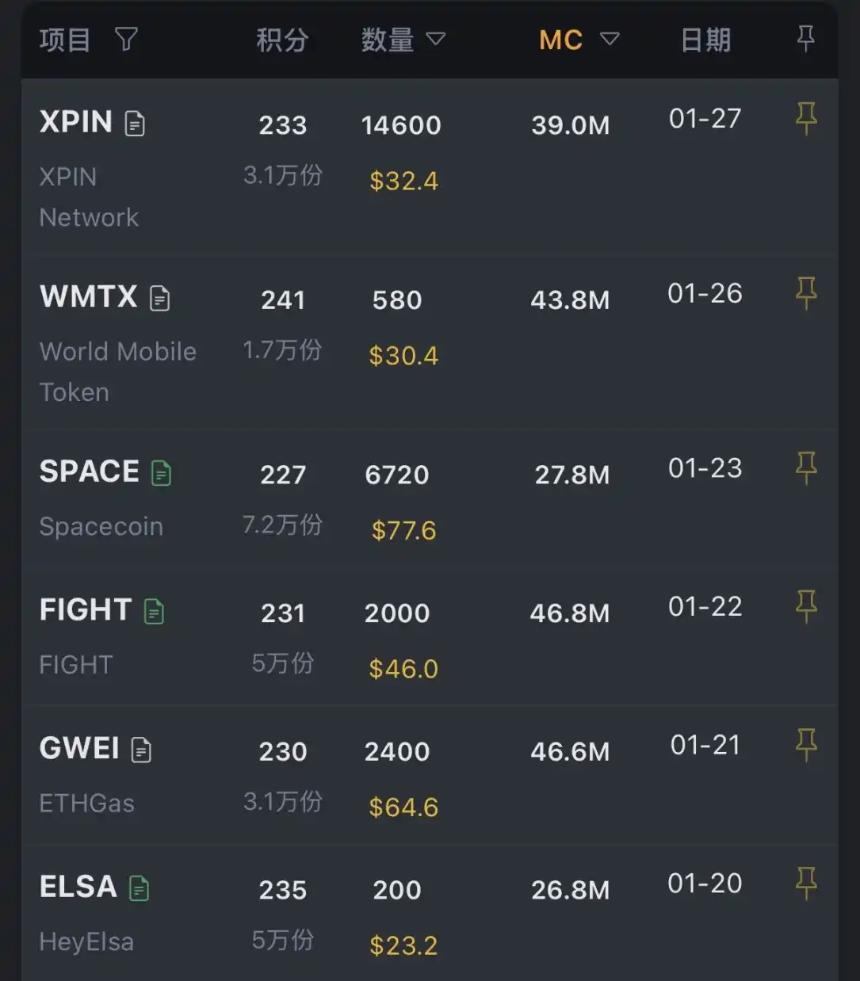Screen dimensions: 860x981
Task: Open the XPIN project entry
Action: coord(78,122)
